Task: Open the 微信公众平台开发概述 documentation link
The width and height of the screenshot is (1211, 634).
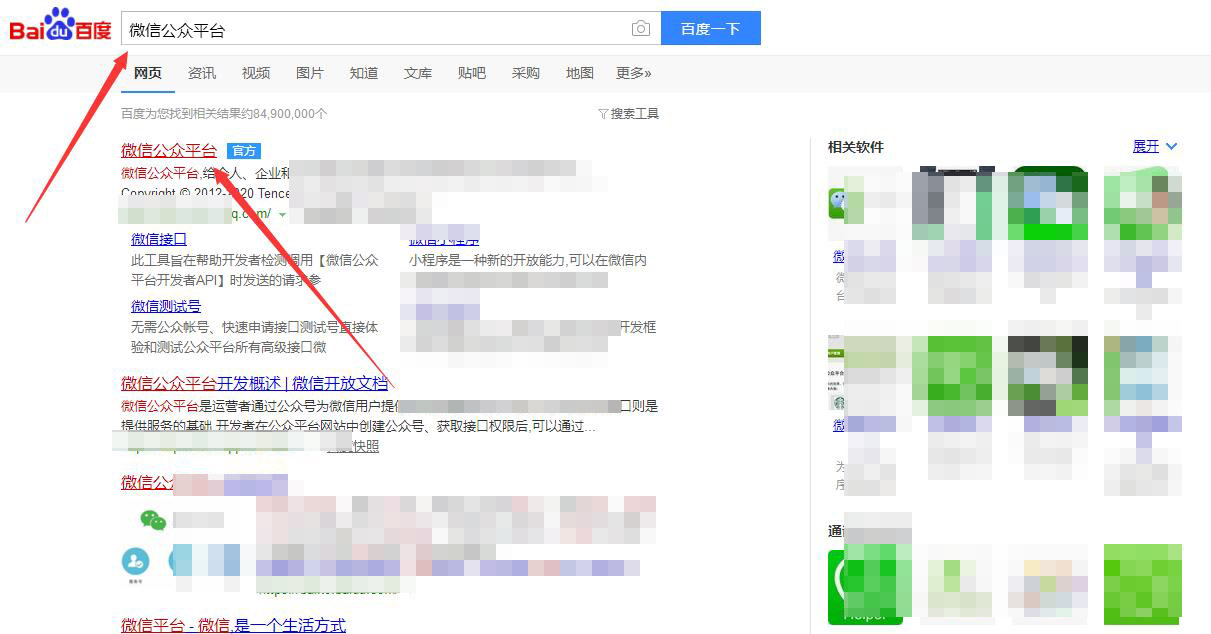Action: [253, 383]
